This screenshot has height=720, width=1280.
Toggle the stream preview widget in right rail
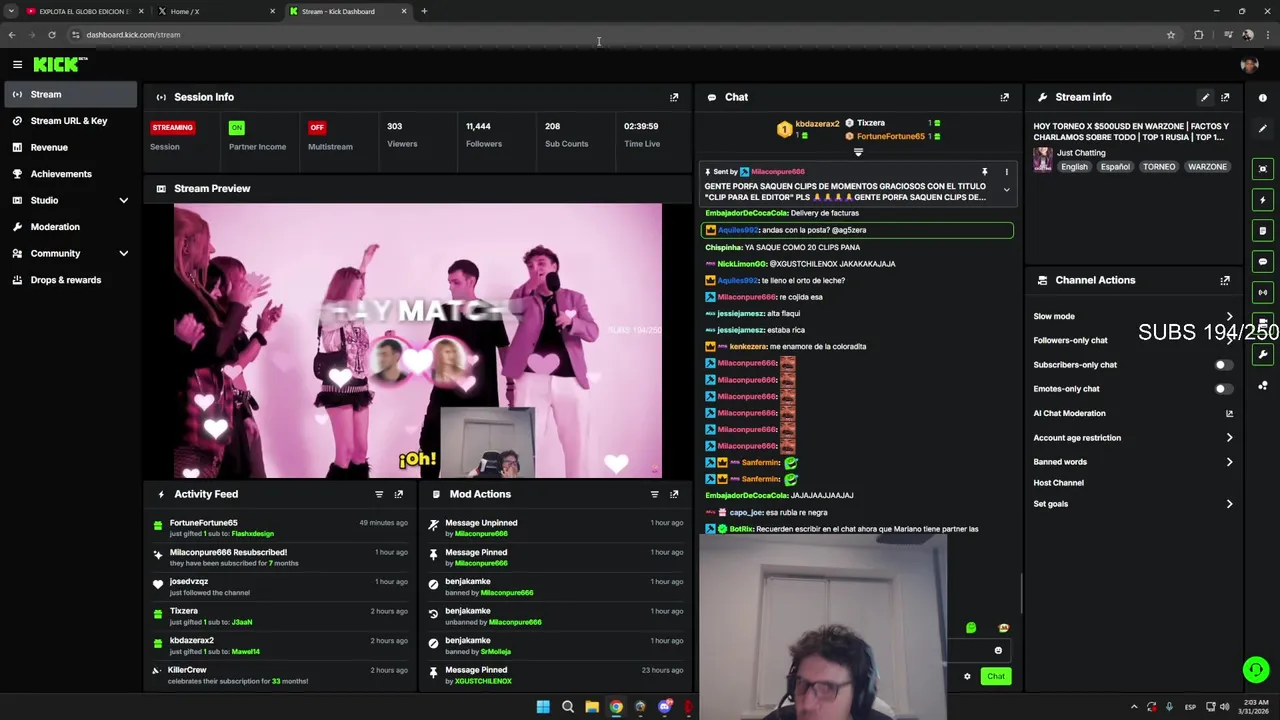[1263, 169]
